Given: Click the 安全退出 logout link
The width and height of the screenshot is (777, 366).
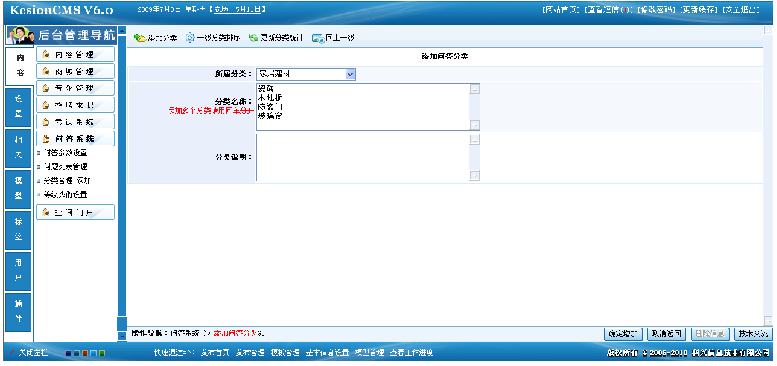Looking at the screenshot, I should (x=741, y=10).
